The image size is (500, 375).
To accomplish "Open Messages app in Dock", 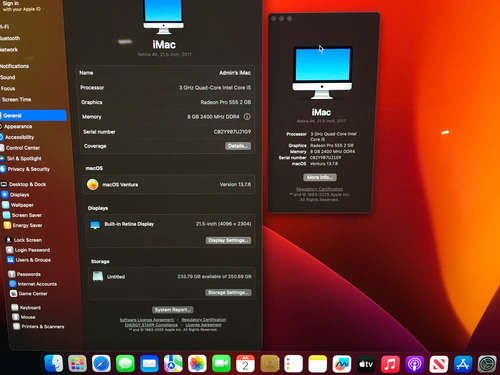I will [x=125, y=363].
